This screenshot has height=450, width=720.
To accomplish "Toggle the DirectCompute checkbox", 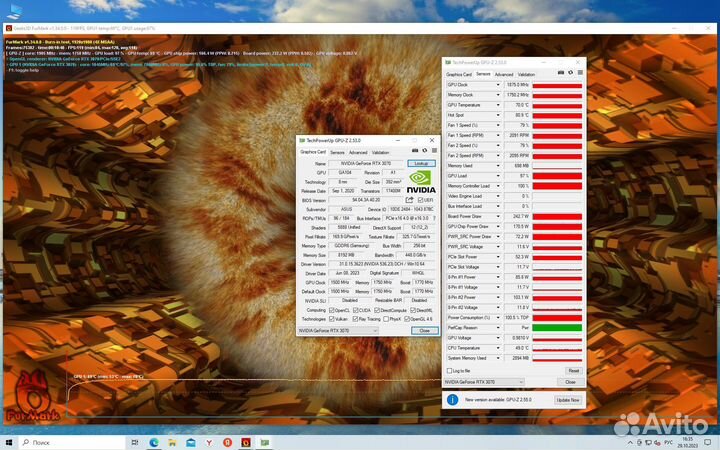I will (377, 310).
